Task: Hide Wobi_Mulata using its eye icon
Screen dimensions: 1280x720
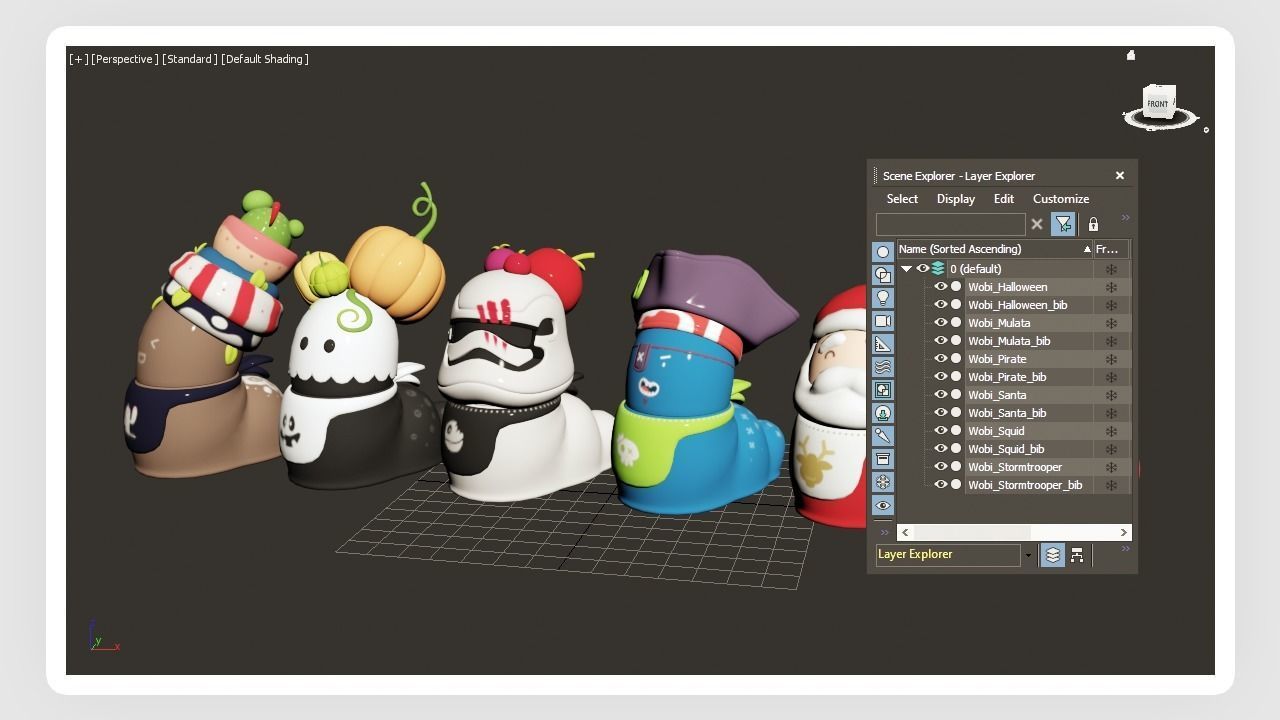Action: pos(940,322)
